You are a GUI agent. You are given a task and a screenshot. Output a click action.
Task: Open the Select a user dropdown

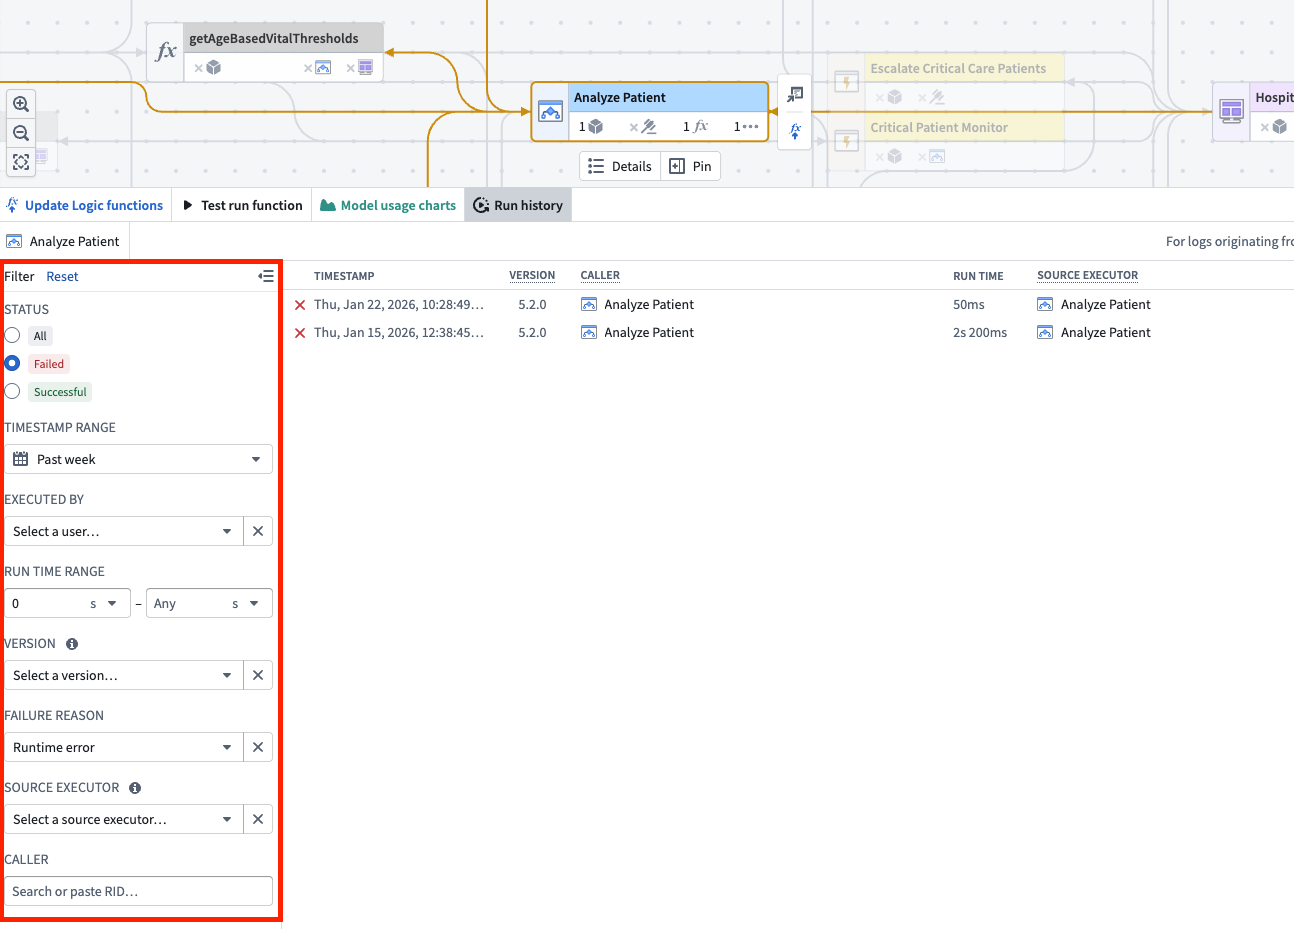122,531
